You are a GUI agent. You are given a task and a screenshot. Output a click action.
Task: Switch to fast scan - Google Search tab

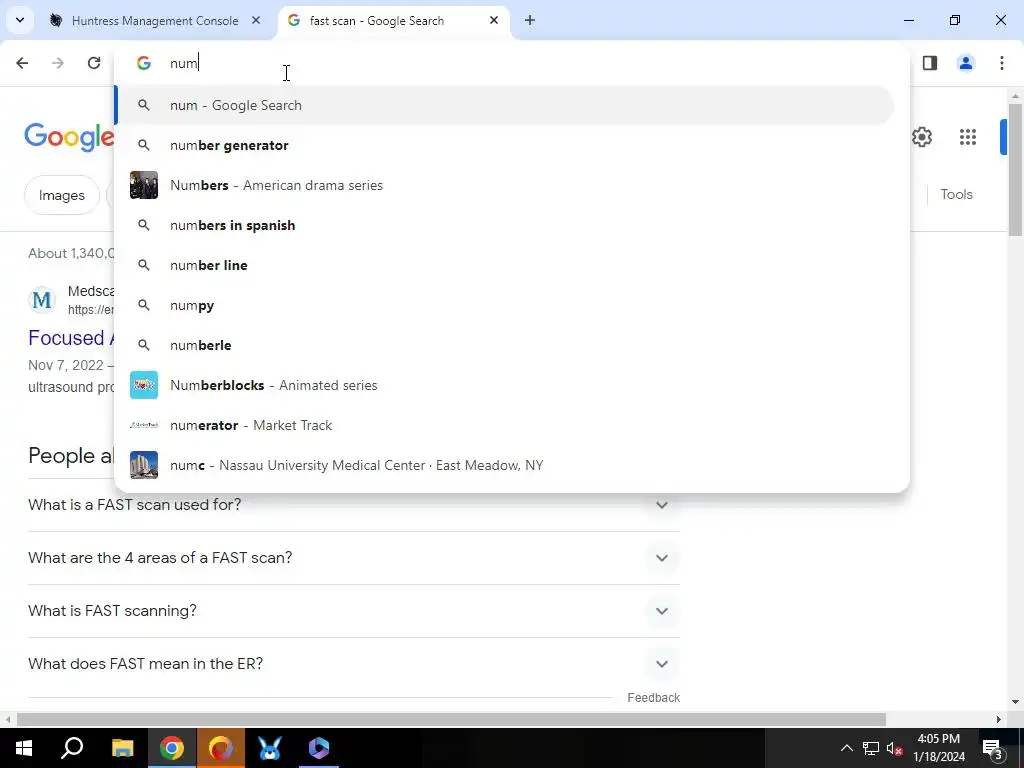click(394, 21)
